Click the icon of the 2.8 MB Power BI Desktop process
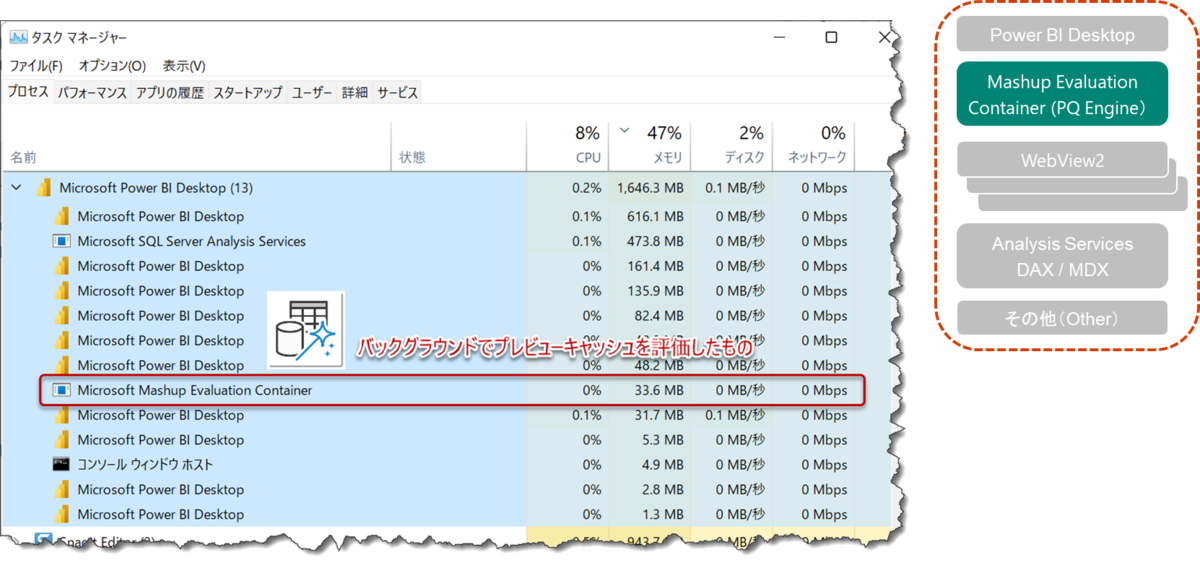 pos(61,489)
